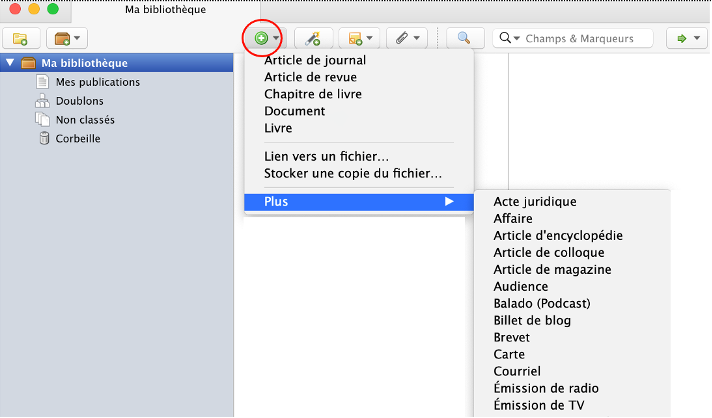Viewport: 712px width, 418px height.
Task: Click the New Collection folder icon
Action: pos(21,39)
